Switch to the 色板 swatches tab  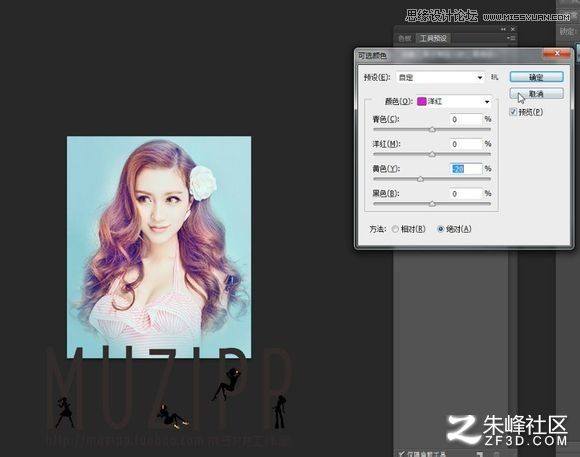pyautogui.click(x=405, y=38)
